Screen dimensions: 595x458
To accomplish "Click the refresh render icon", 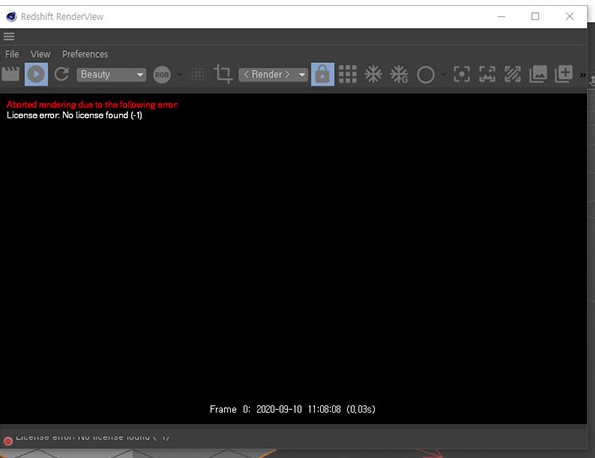I will point(61,74).
